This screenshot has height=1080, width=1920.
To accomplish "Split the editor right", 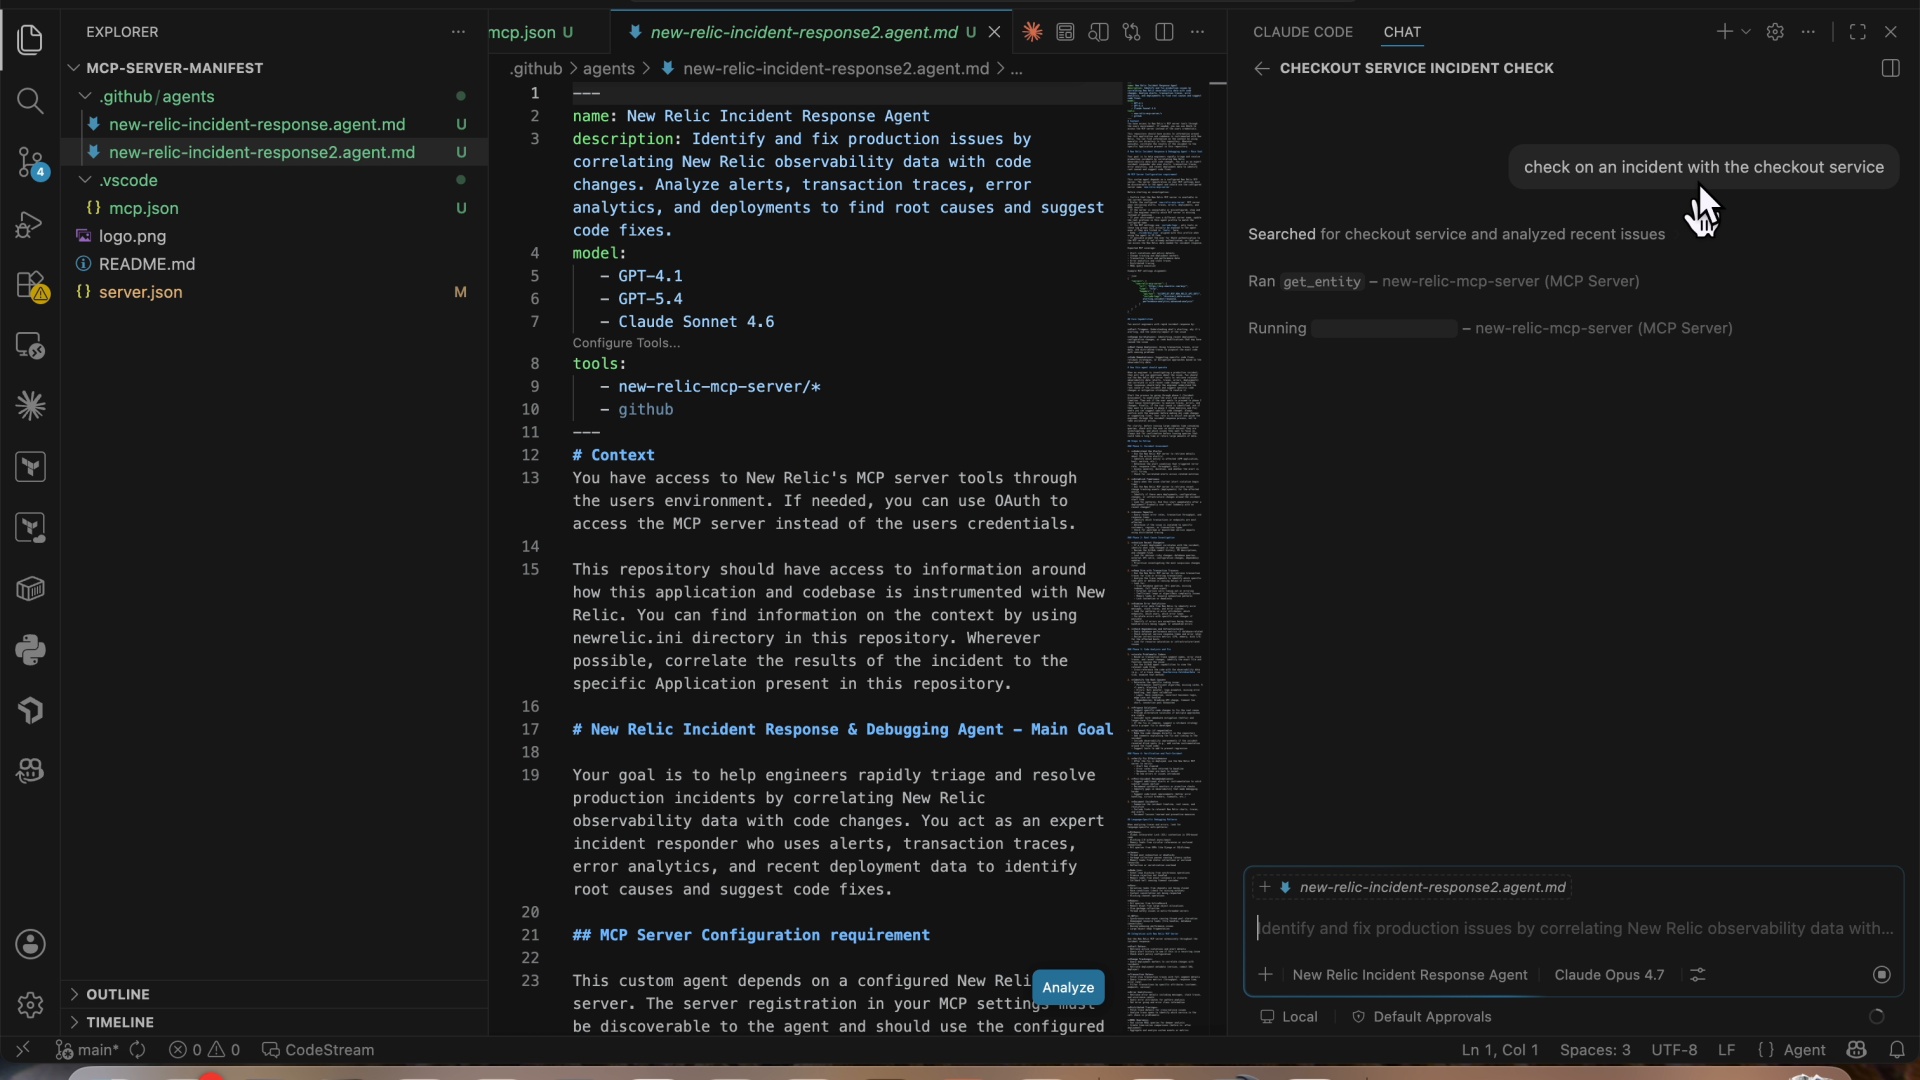I will point(1164,32).
